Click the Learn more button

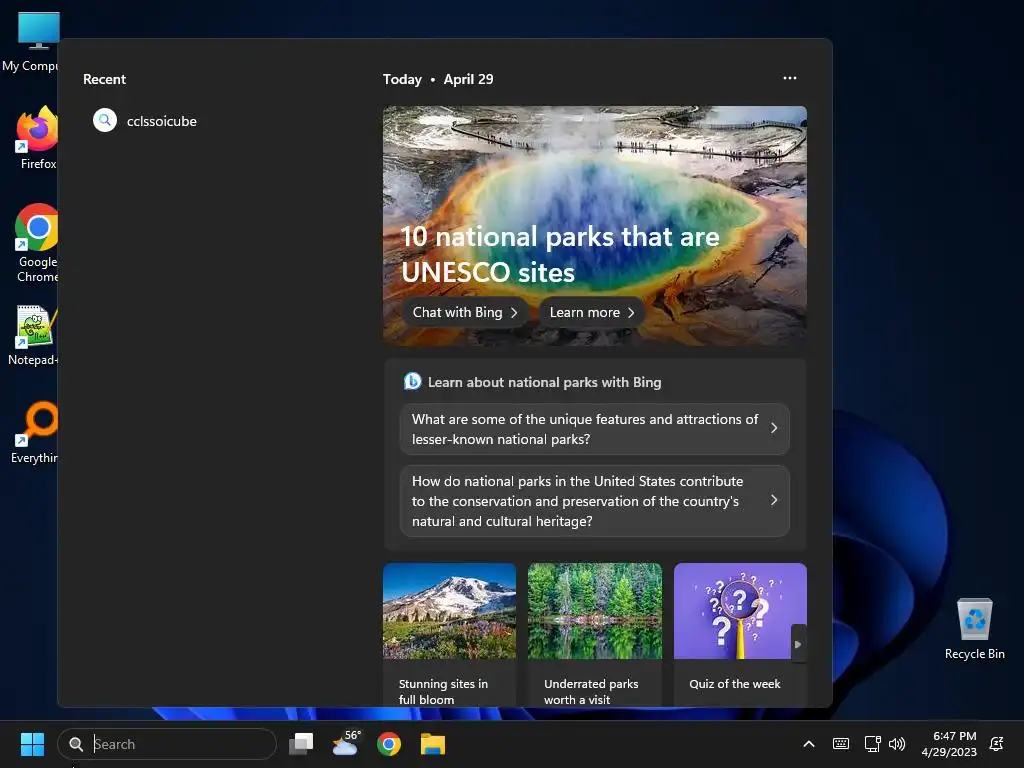592,312
